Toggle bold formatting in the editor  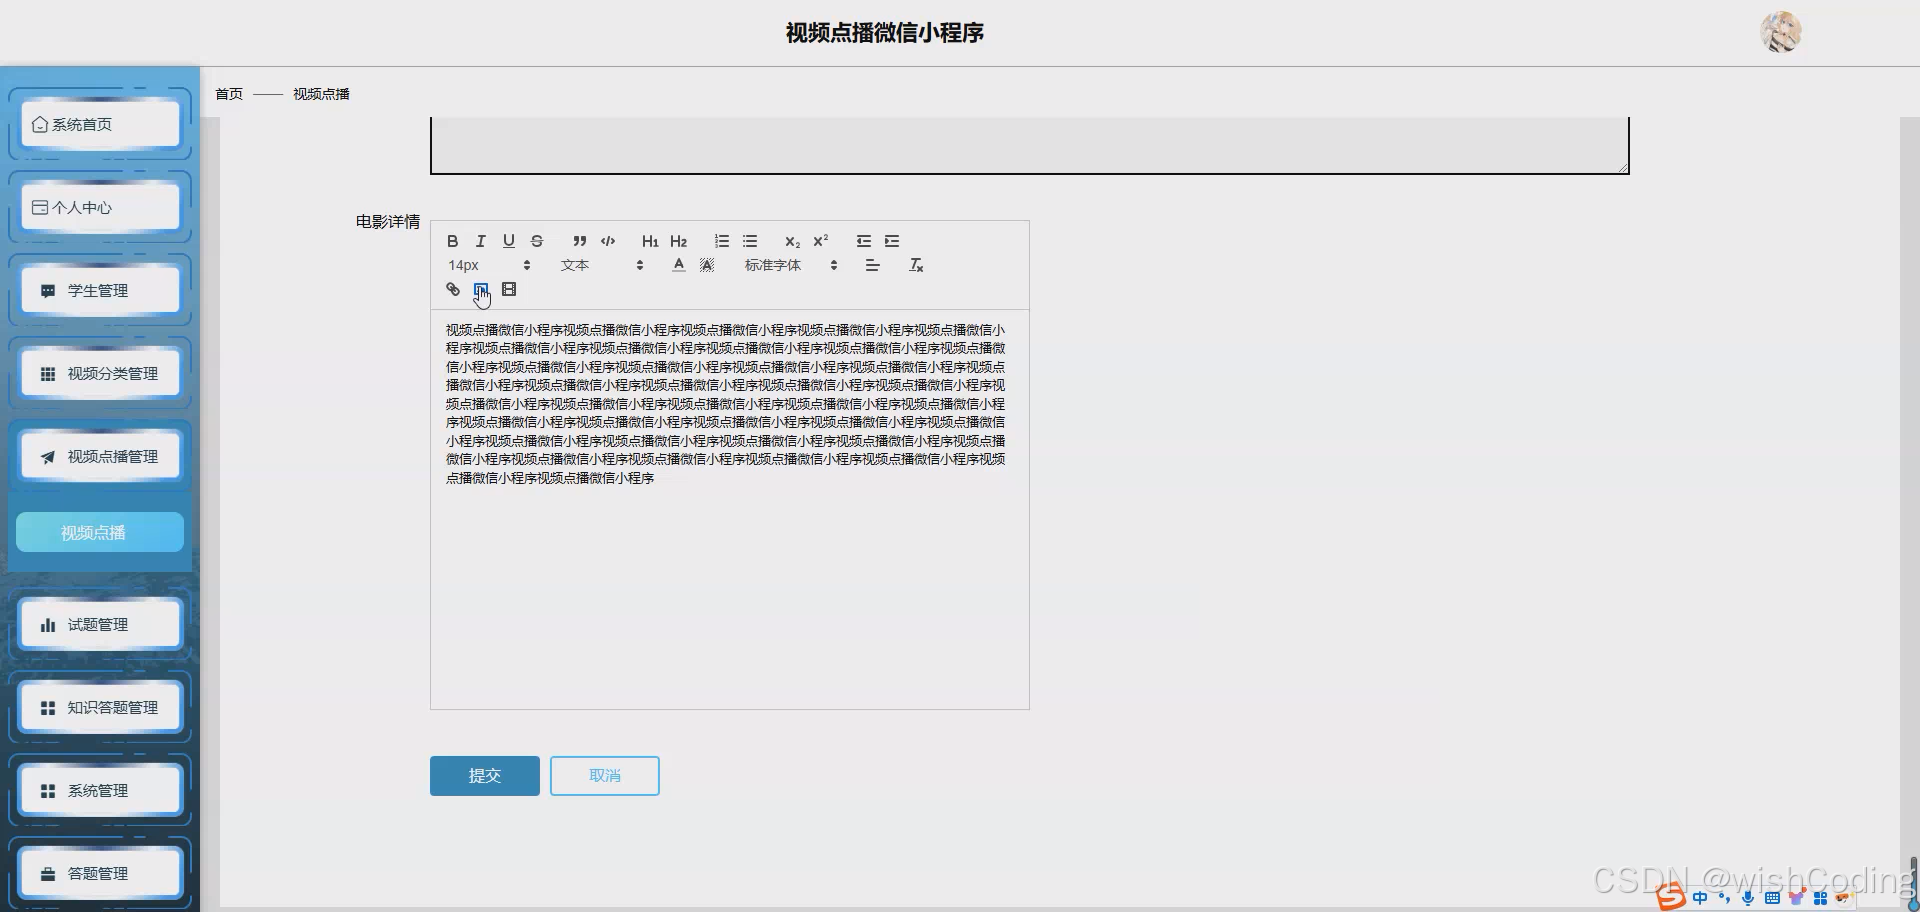452,241
